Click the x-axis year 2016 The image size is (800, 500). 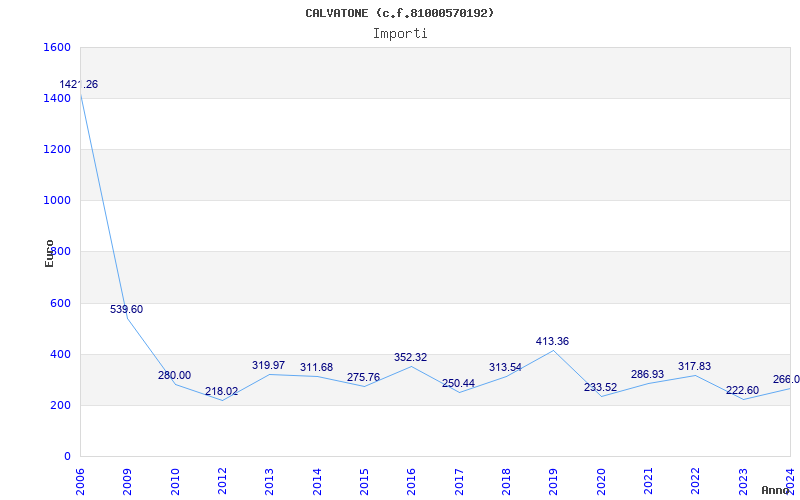[x=411, y=482]
